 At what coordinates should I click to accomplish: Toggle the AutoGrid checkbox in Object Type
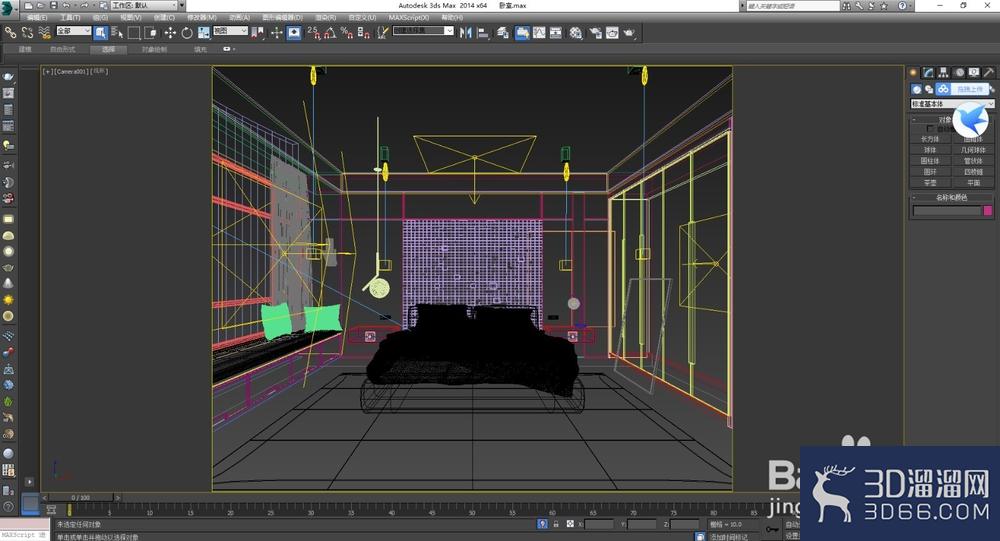click(x=931, y=128)
